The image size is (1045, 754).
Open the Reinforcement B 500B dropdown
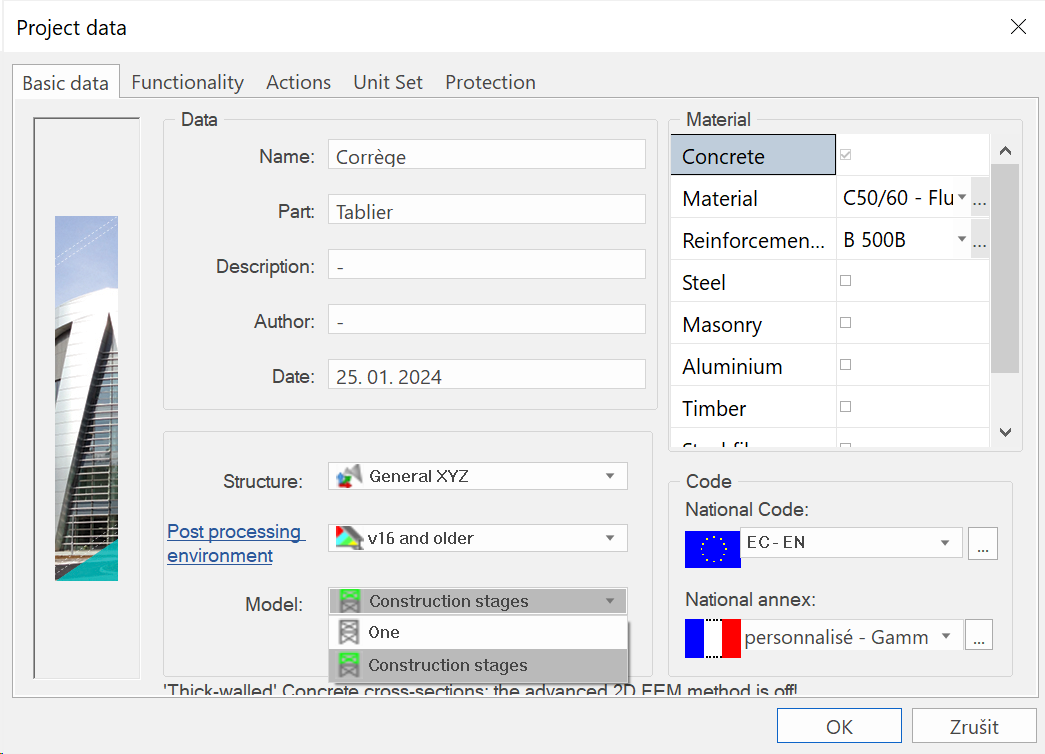(x=962, y=240)
